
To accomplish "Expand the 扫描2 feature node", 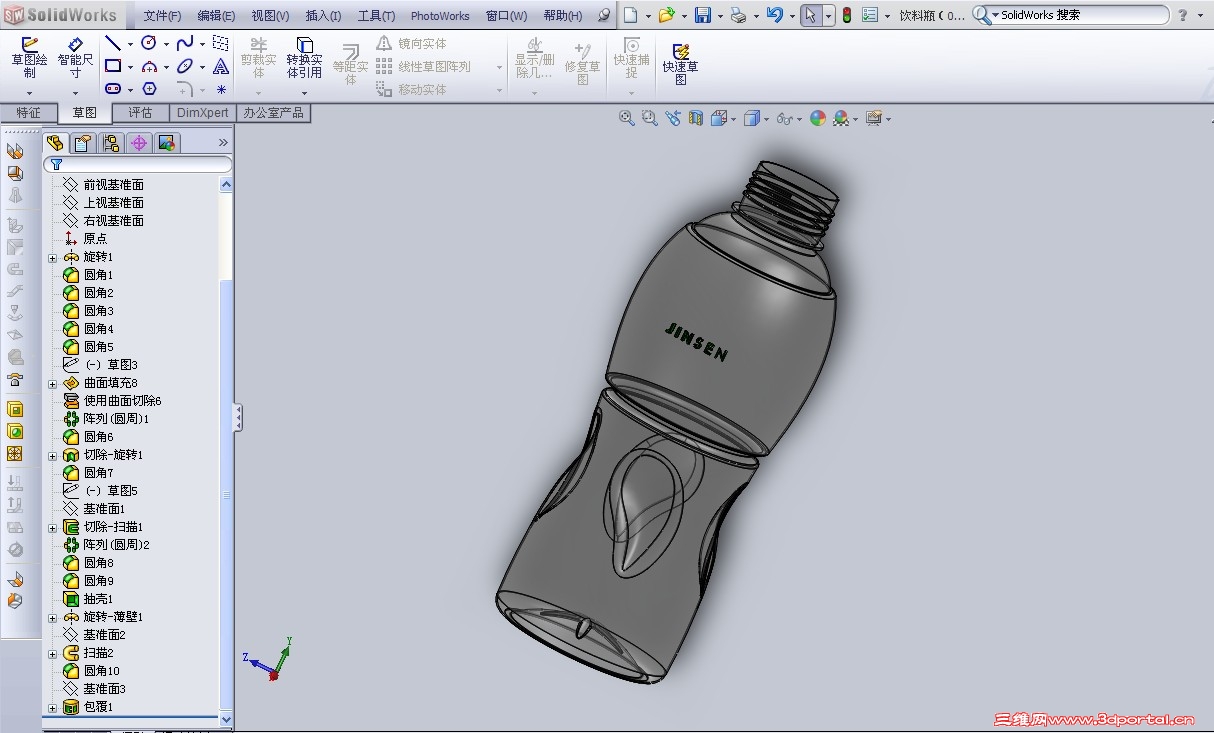I will point(52,654).
